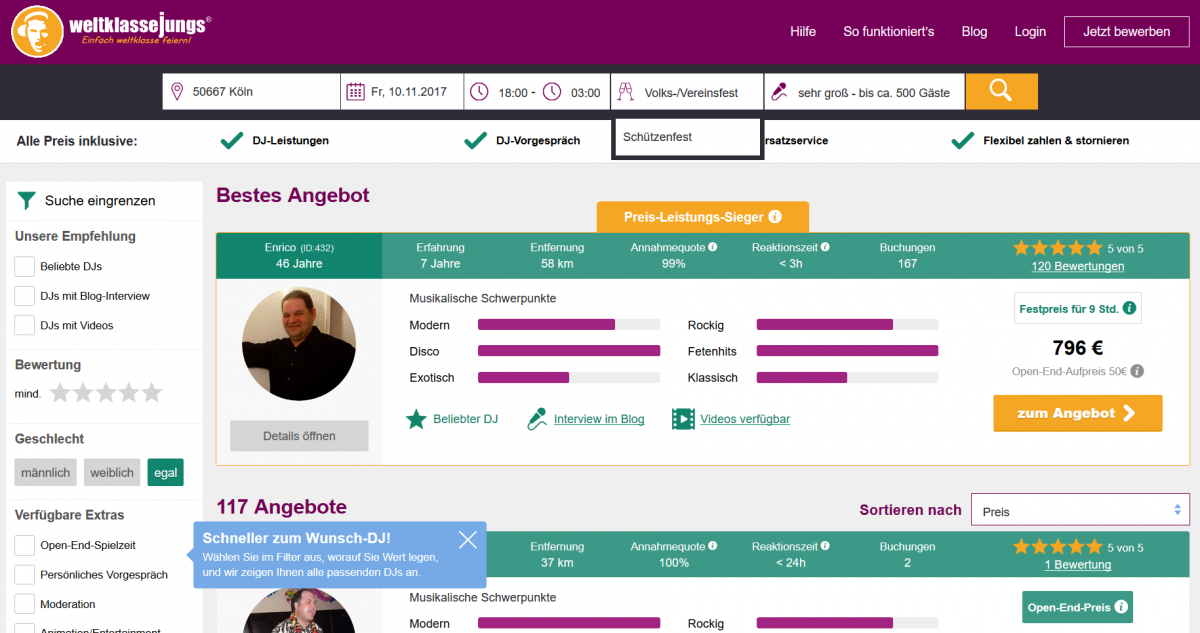Enable the DJs mit Blog-Interview checkbox

pos(24,296)
